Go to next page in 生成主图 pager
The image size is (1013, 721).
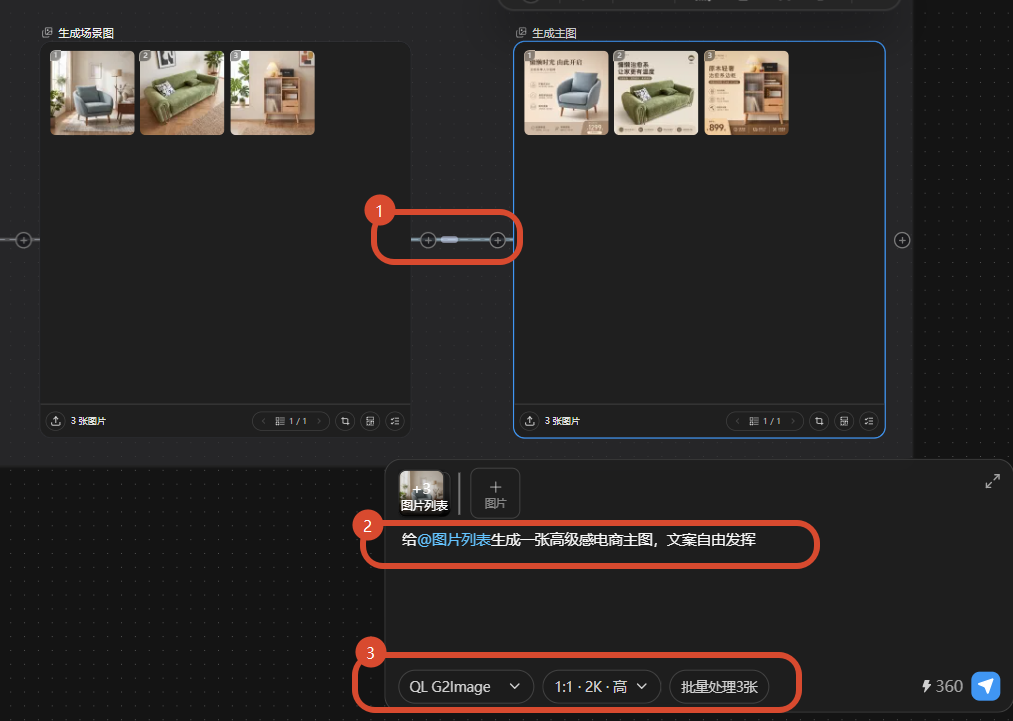click(793, 421)
